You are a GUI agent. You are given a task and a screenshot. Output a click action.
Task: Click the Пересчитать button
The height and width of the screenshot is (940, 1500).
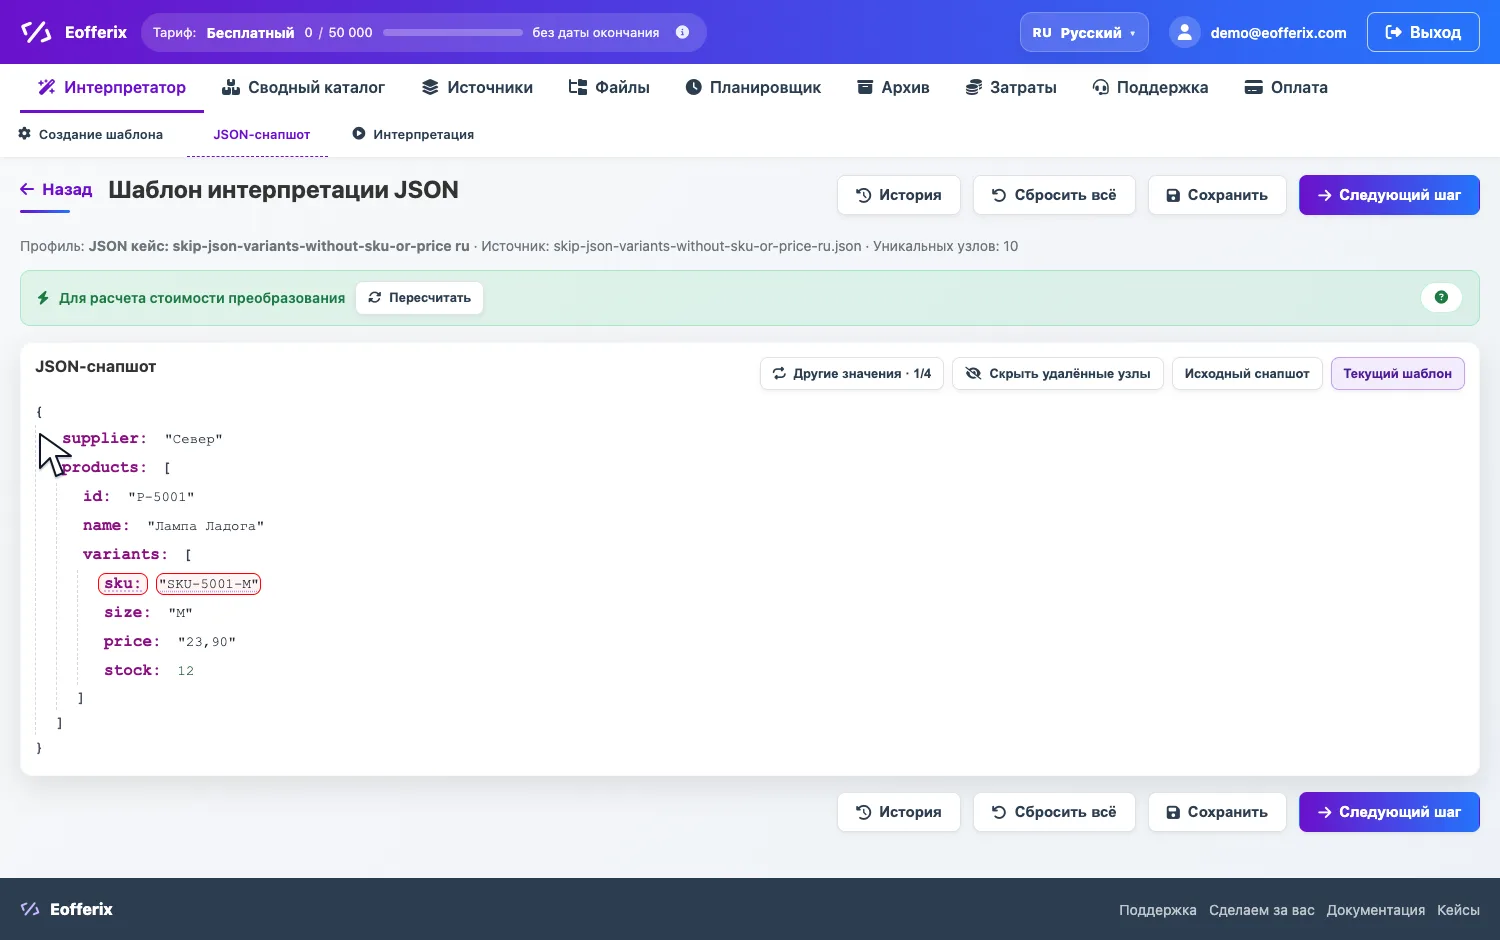419,298
